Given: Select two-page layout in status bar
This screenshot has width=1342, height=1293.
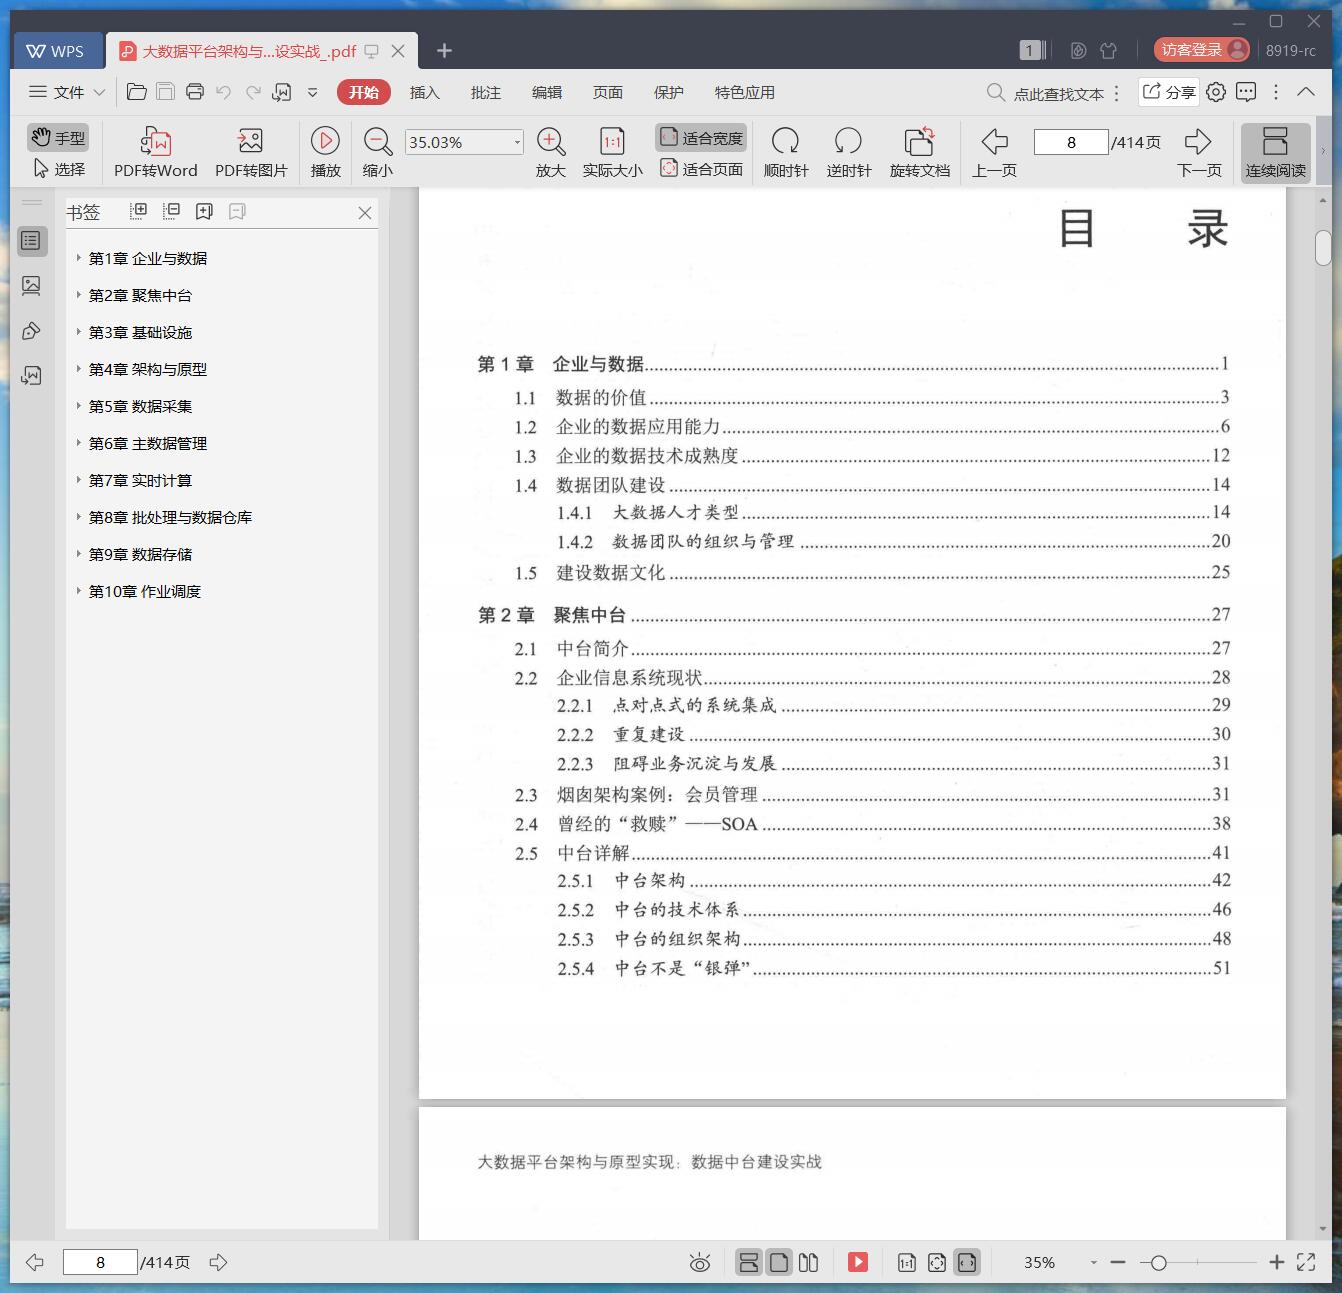Looking at the screenshot, I should (x=809, y=1263).
